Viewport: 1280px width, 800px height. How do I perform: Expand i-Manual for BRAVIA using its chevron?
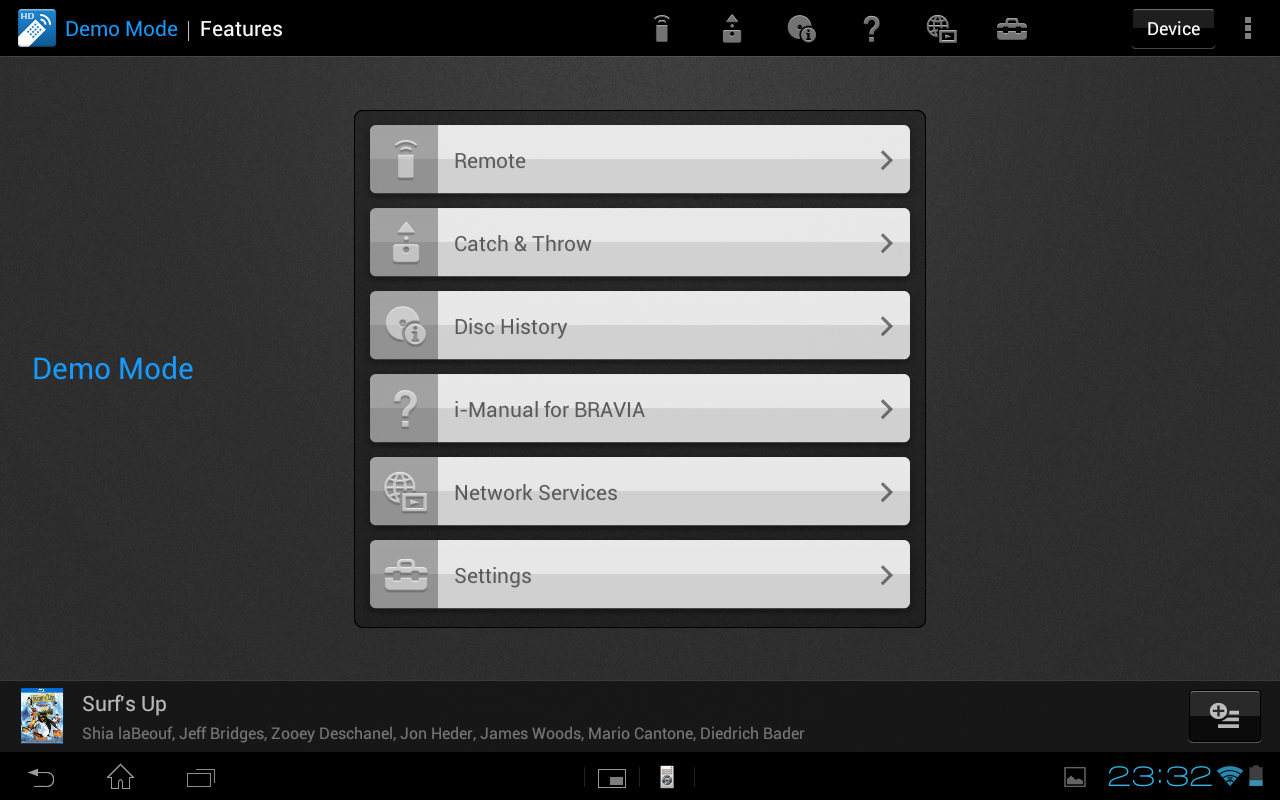886,409
